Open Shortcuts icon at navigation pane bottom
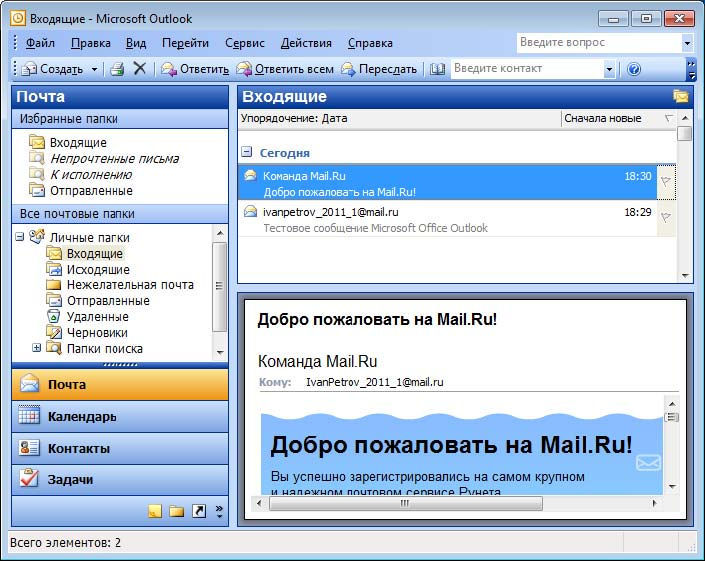The height and width of the screenshot is (561, 705). (199, 511)
